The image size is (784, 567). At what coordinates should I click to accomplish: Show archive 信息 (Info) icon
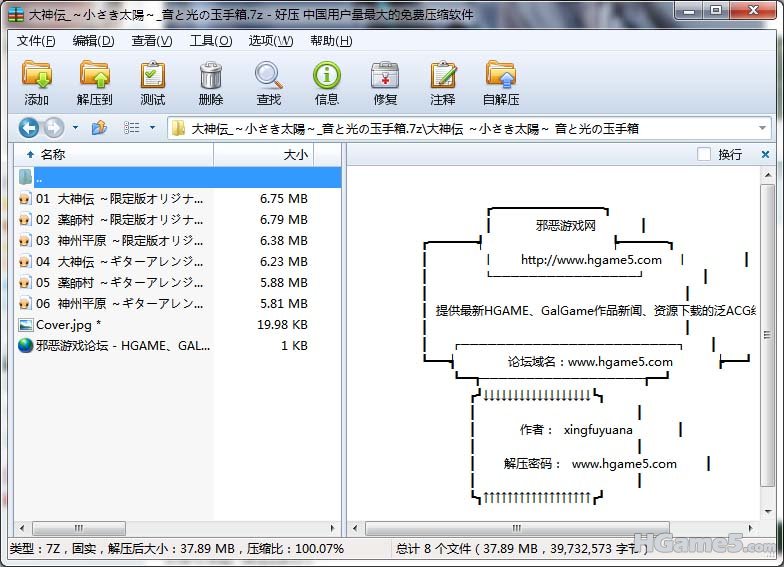(x=327, y=82)
